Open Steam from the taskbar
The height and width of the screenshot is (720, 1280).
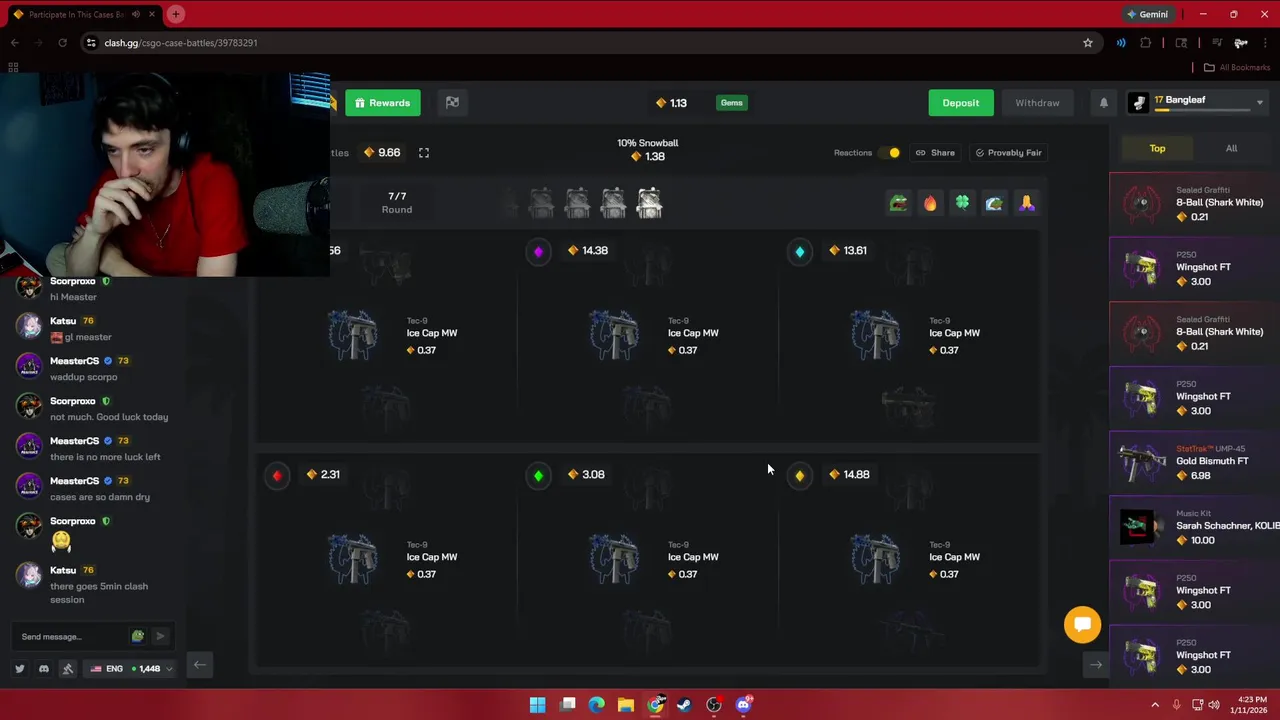[684, 705]
